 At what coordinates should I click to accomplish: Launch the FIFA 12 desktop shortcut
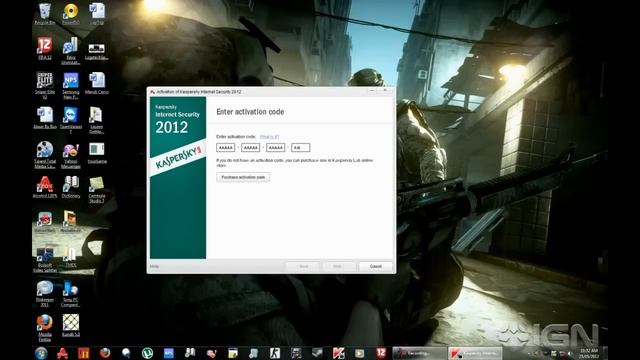[x=44, y=48]
